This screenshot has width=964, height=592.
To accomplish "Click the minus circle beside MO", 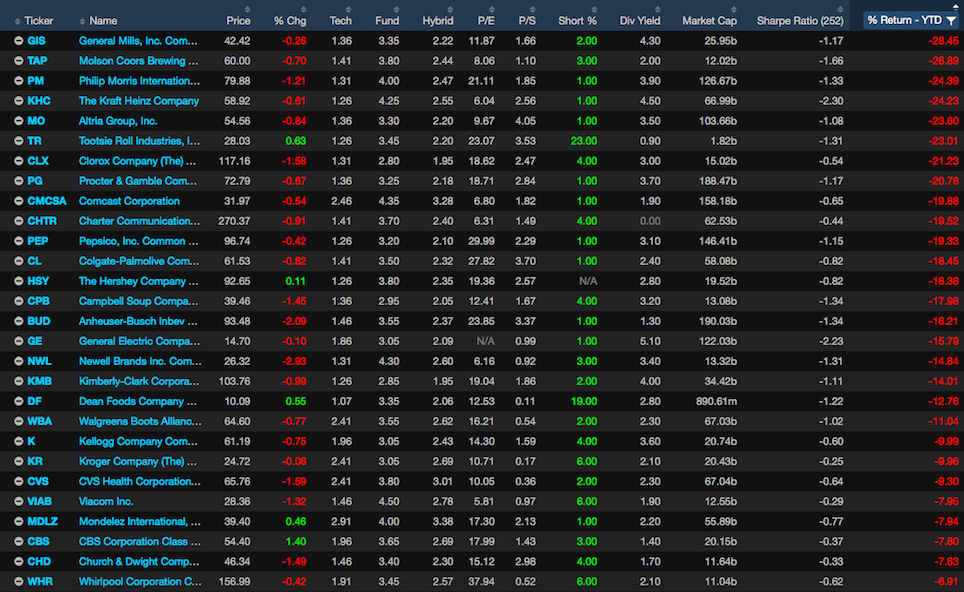I will tap(18, 121).
